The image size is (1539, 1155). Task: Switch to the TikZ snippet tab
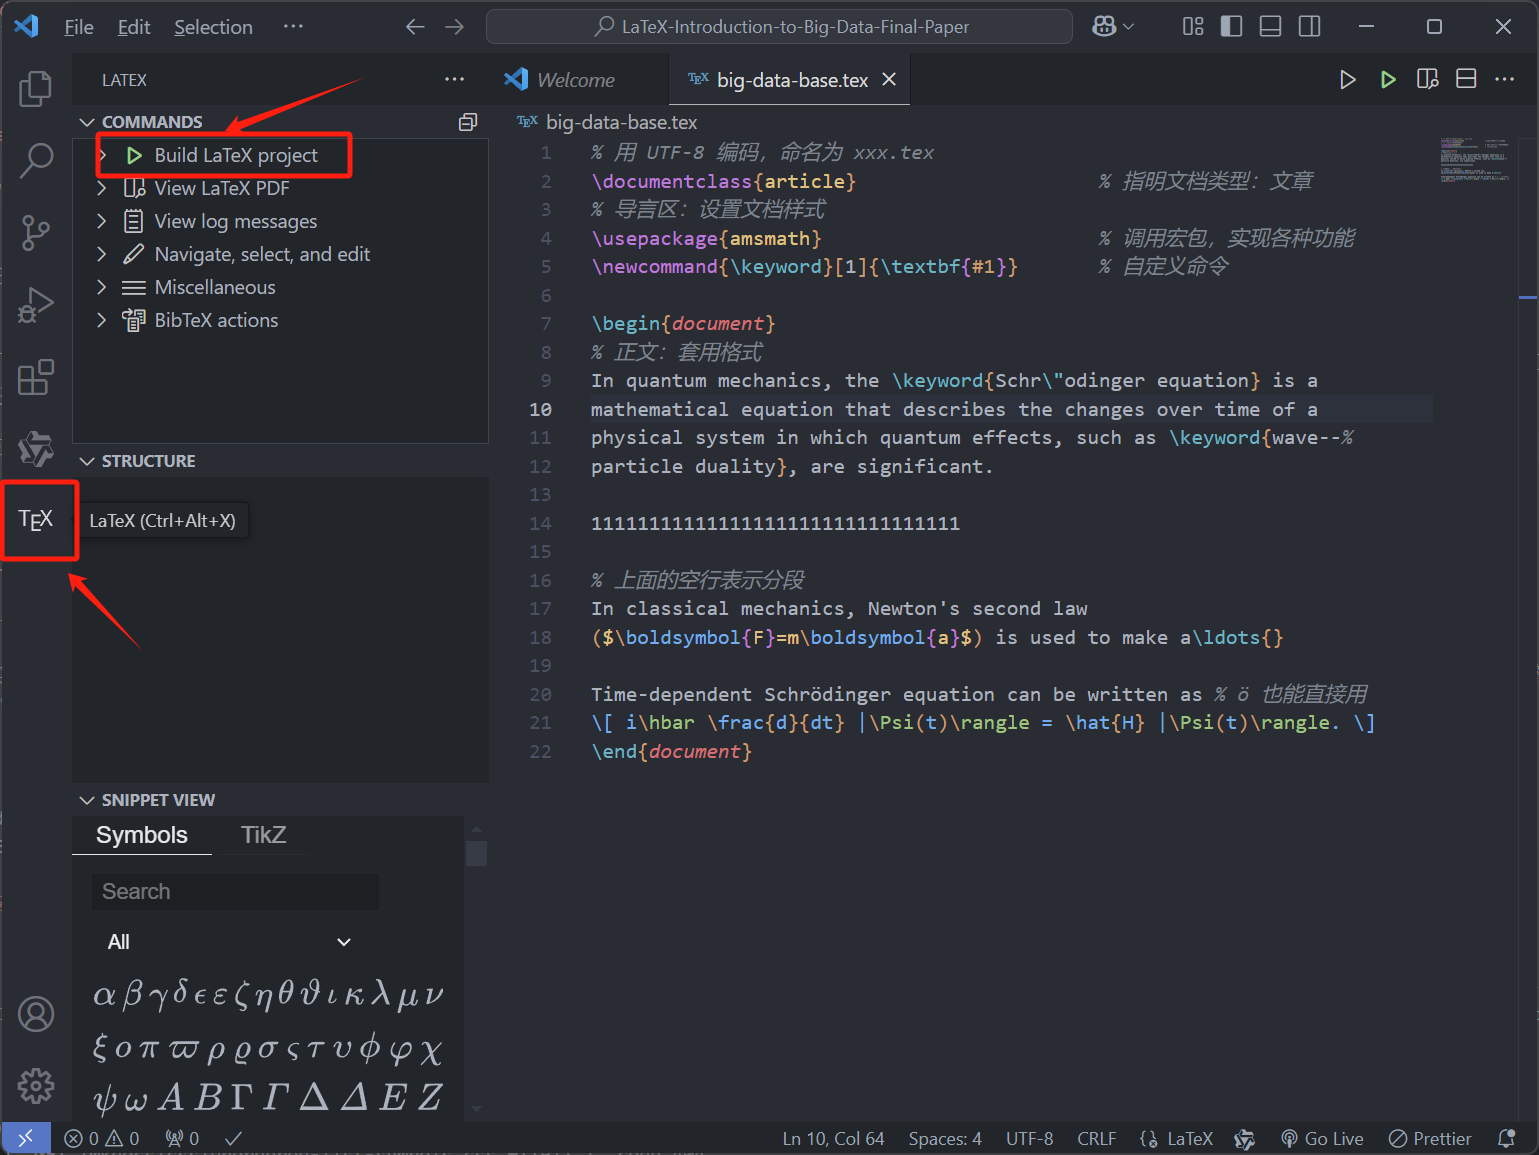coord(263,835)
